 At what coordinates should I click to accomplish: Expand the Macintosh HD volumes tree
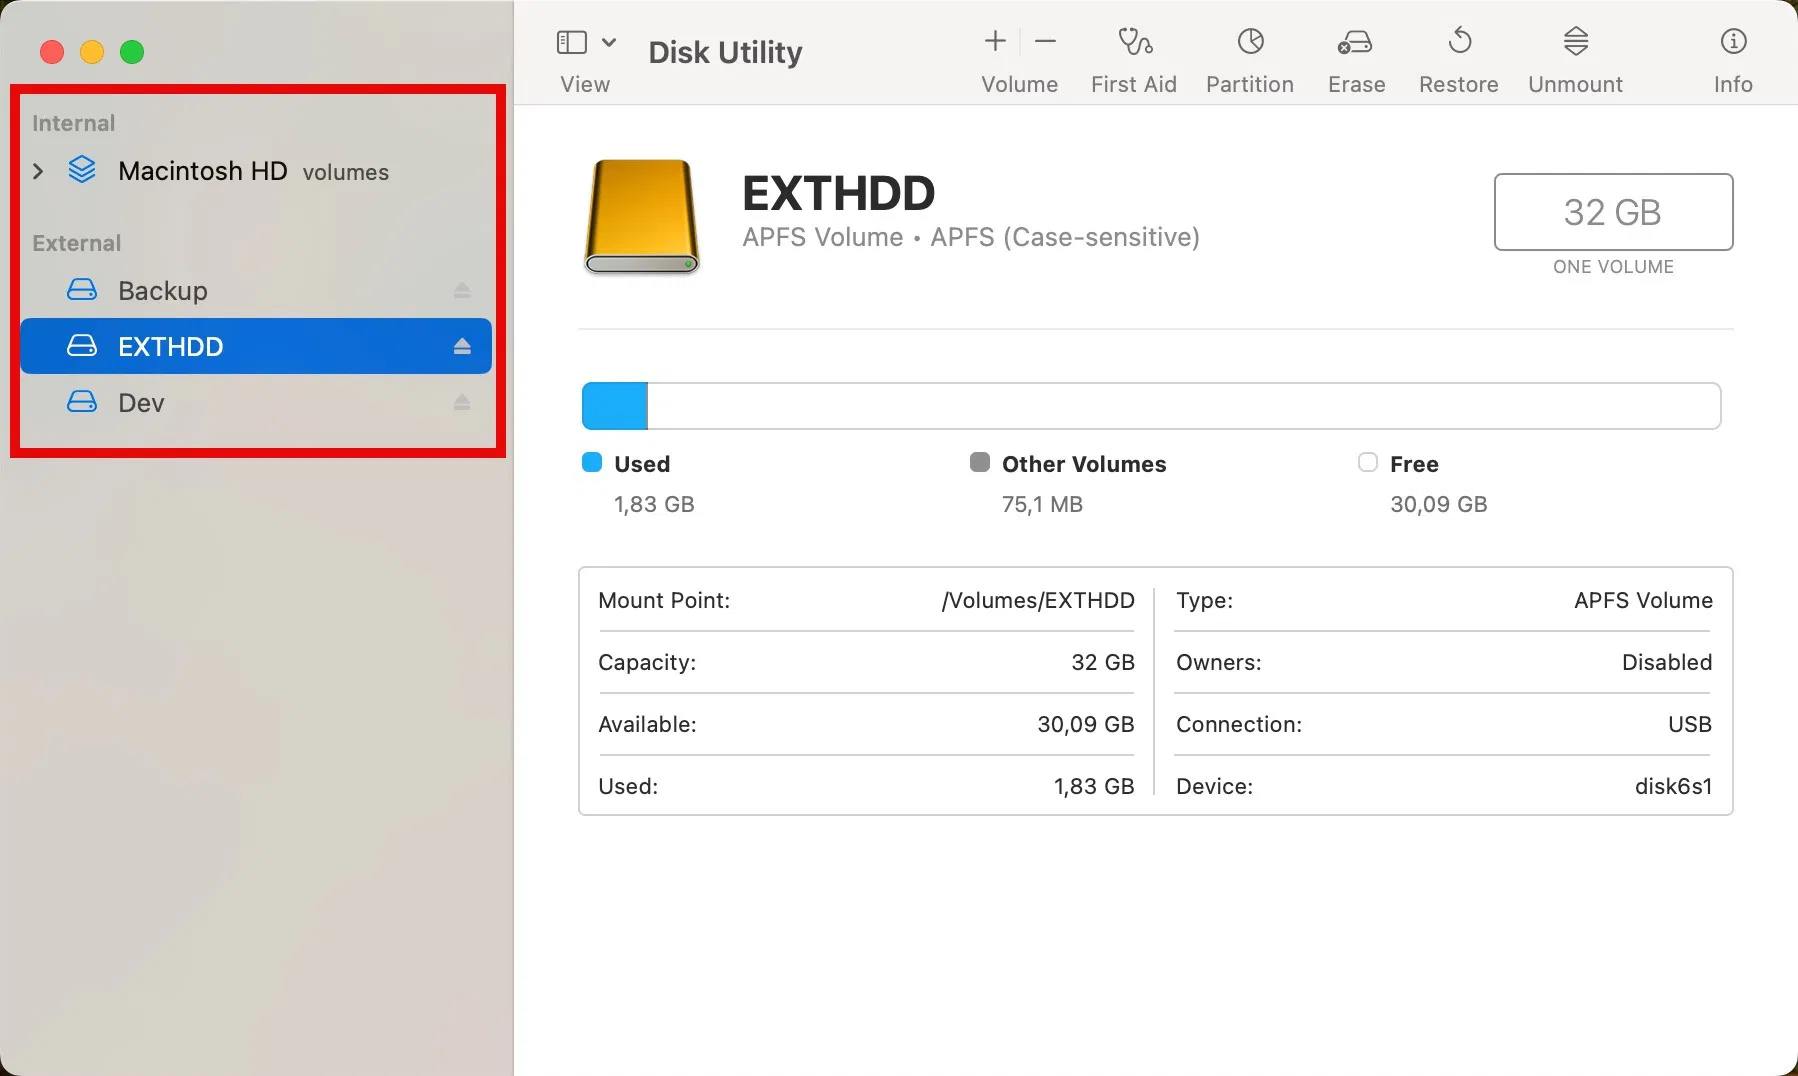pyautogui.click(x=38, y=171)
